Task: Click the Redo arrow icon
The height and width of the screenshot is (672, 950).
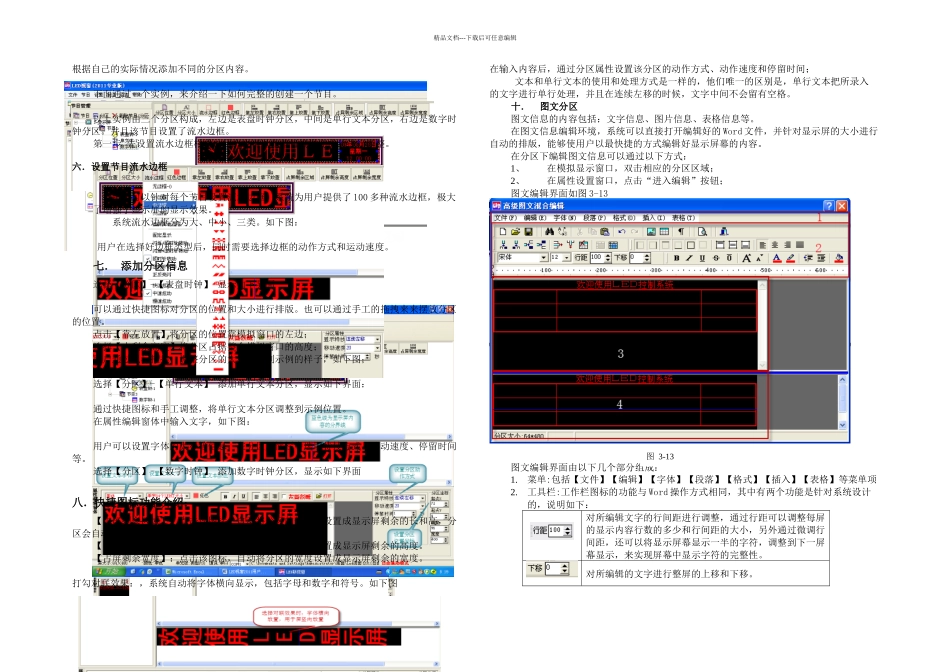Action: point(635,231)
